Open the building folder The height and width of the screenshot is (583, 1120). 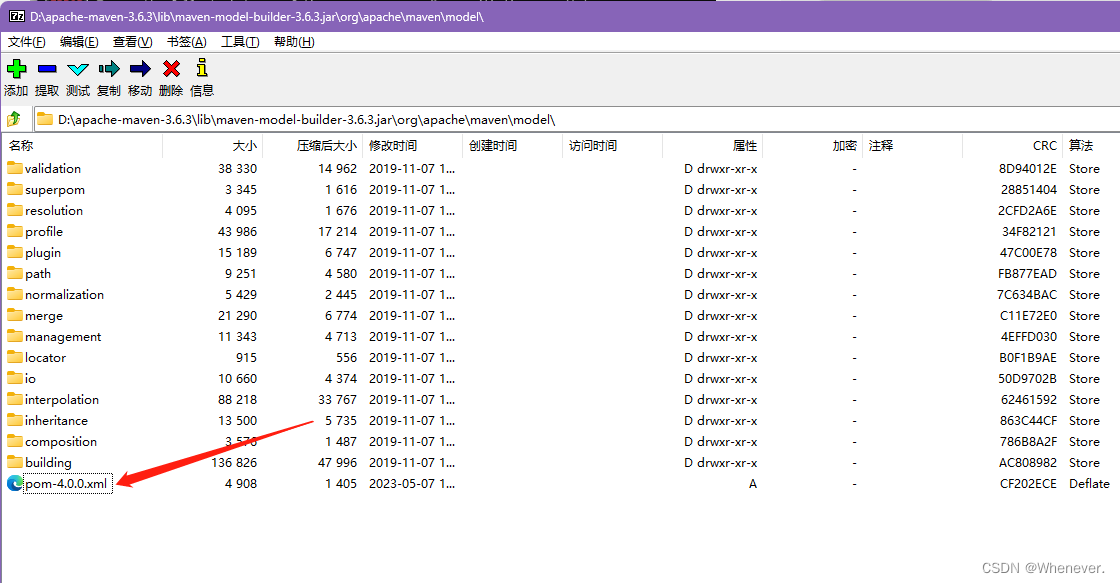pos(44,462)
